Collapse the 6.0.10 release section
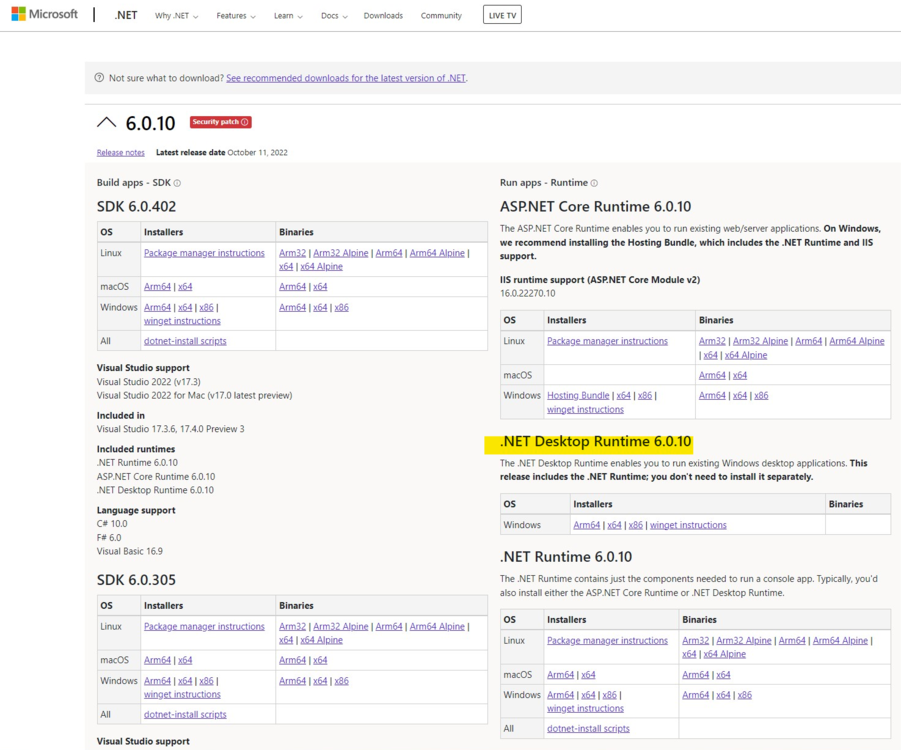The height and width of the screenshot is (750, 901). click(x=106, y=123)
